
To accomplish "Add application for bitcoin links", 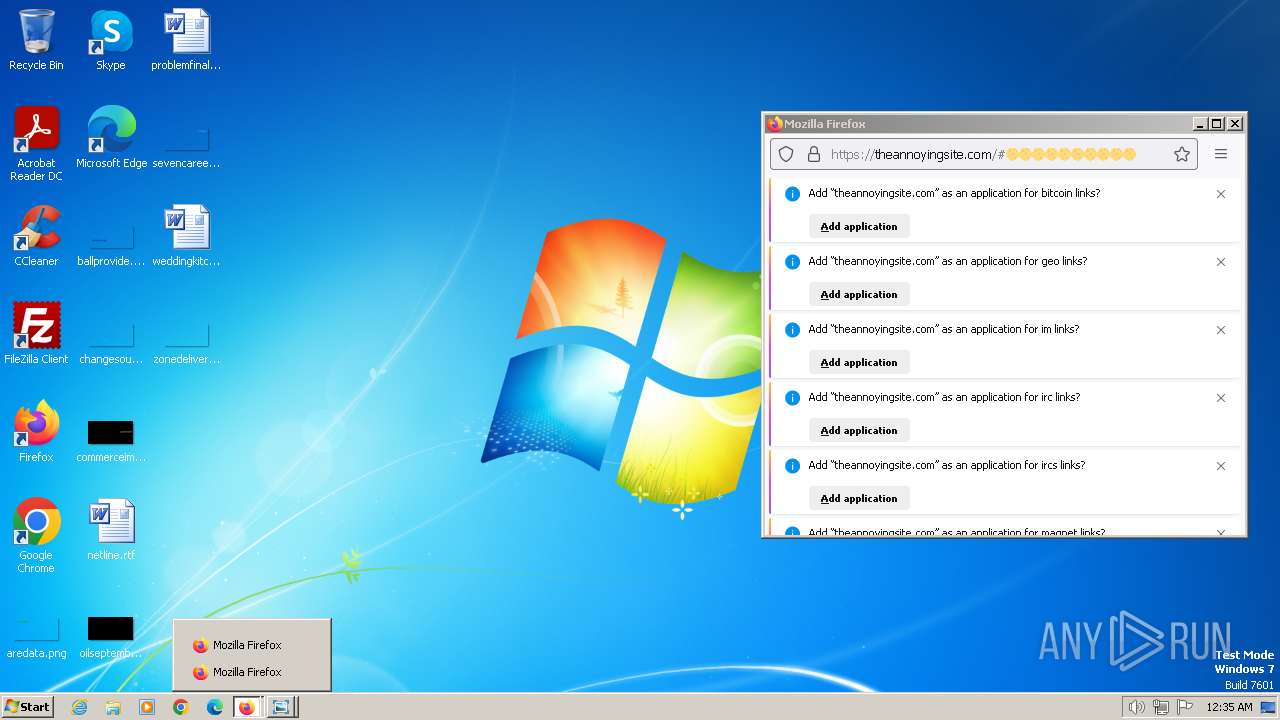I will point(859,226).
